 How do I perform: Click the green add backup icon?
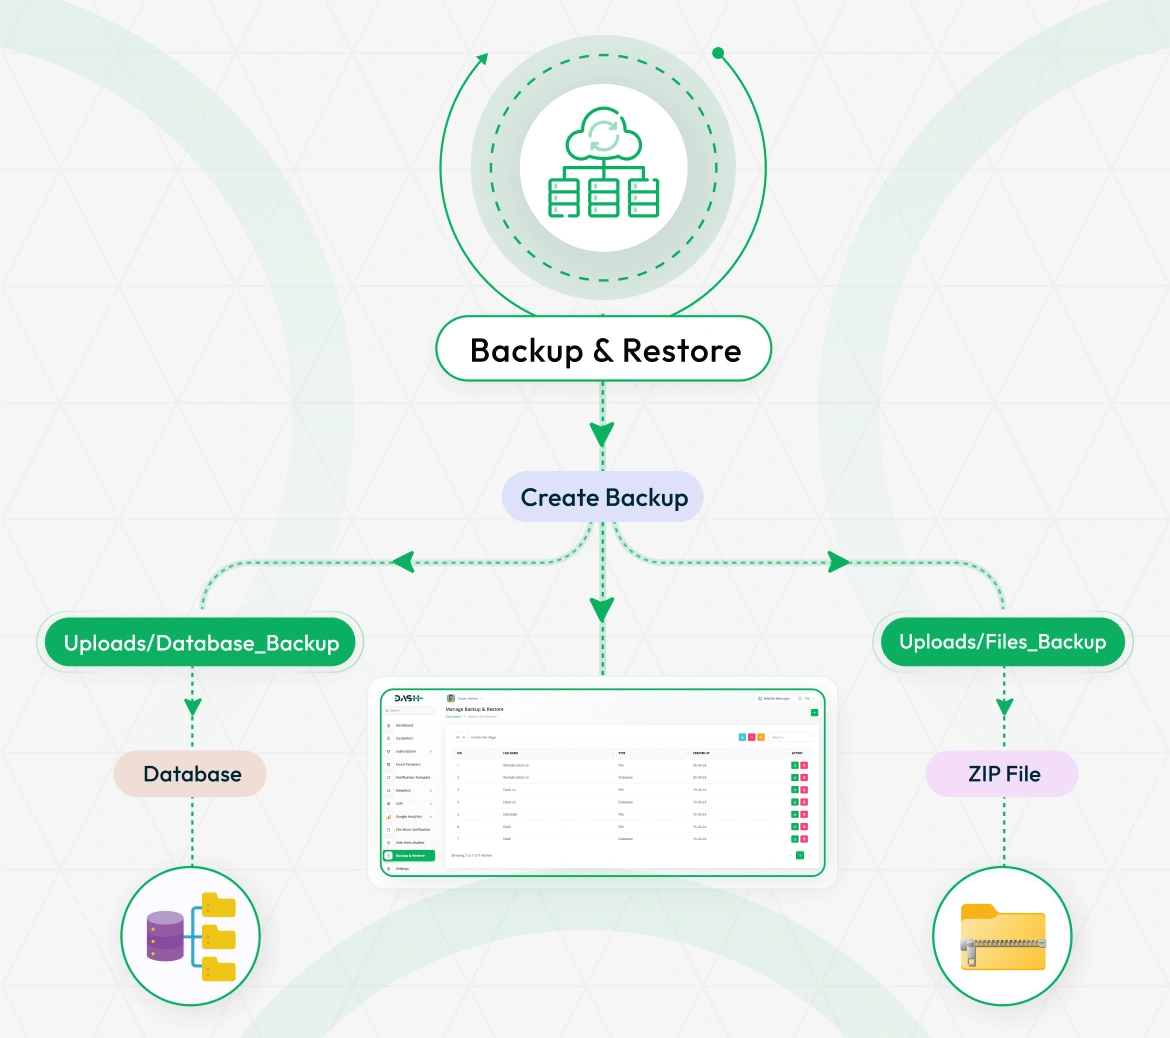(x=814, y=713)
